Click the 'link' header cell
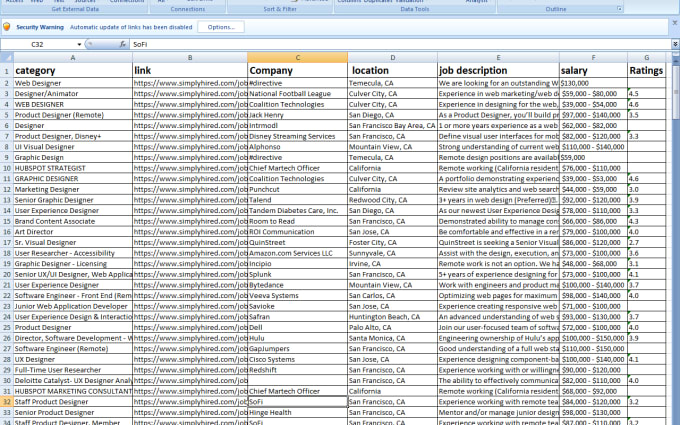 [x=190, y=71]
